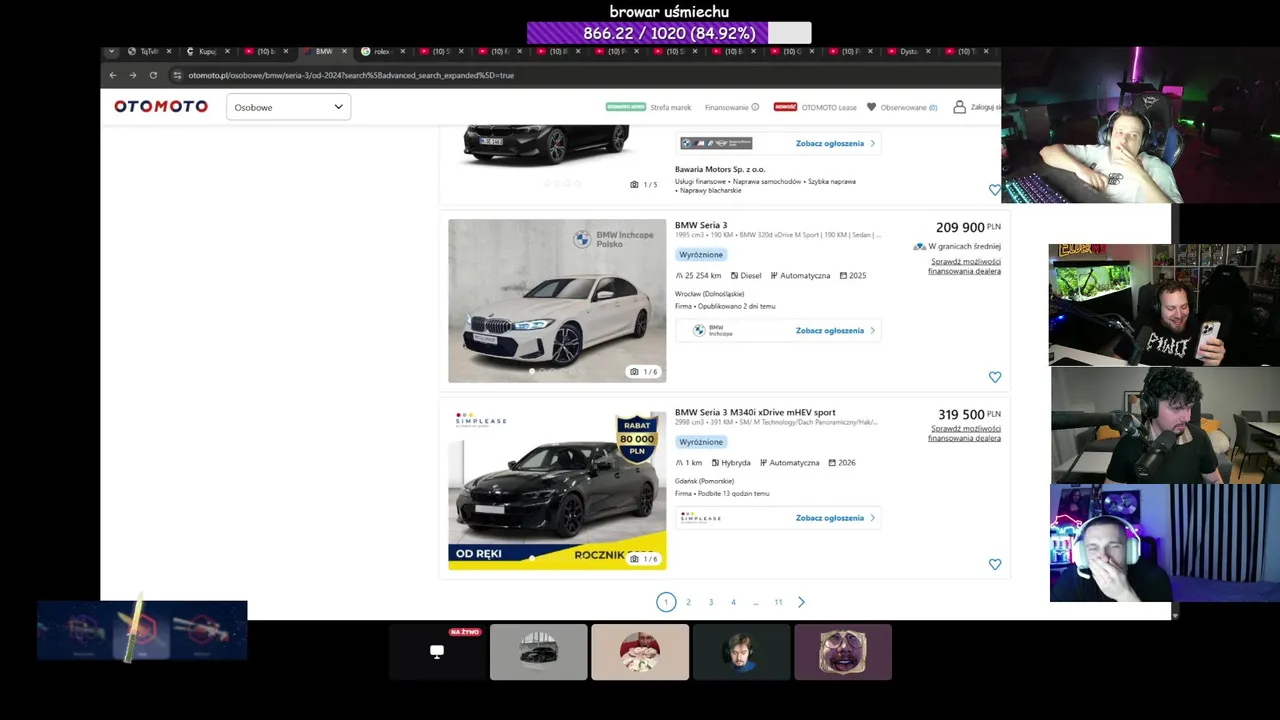Go back with the browser back arrow

(x=113, y=75)
